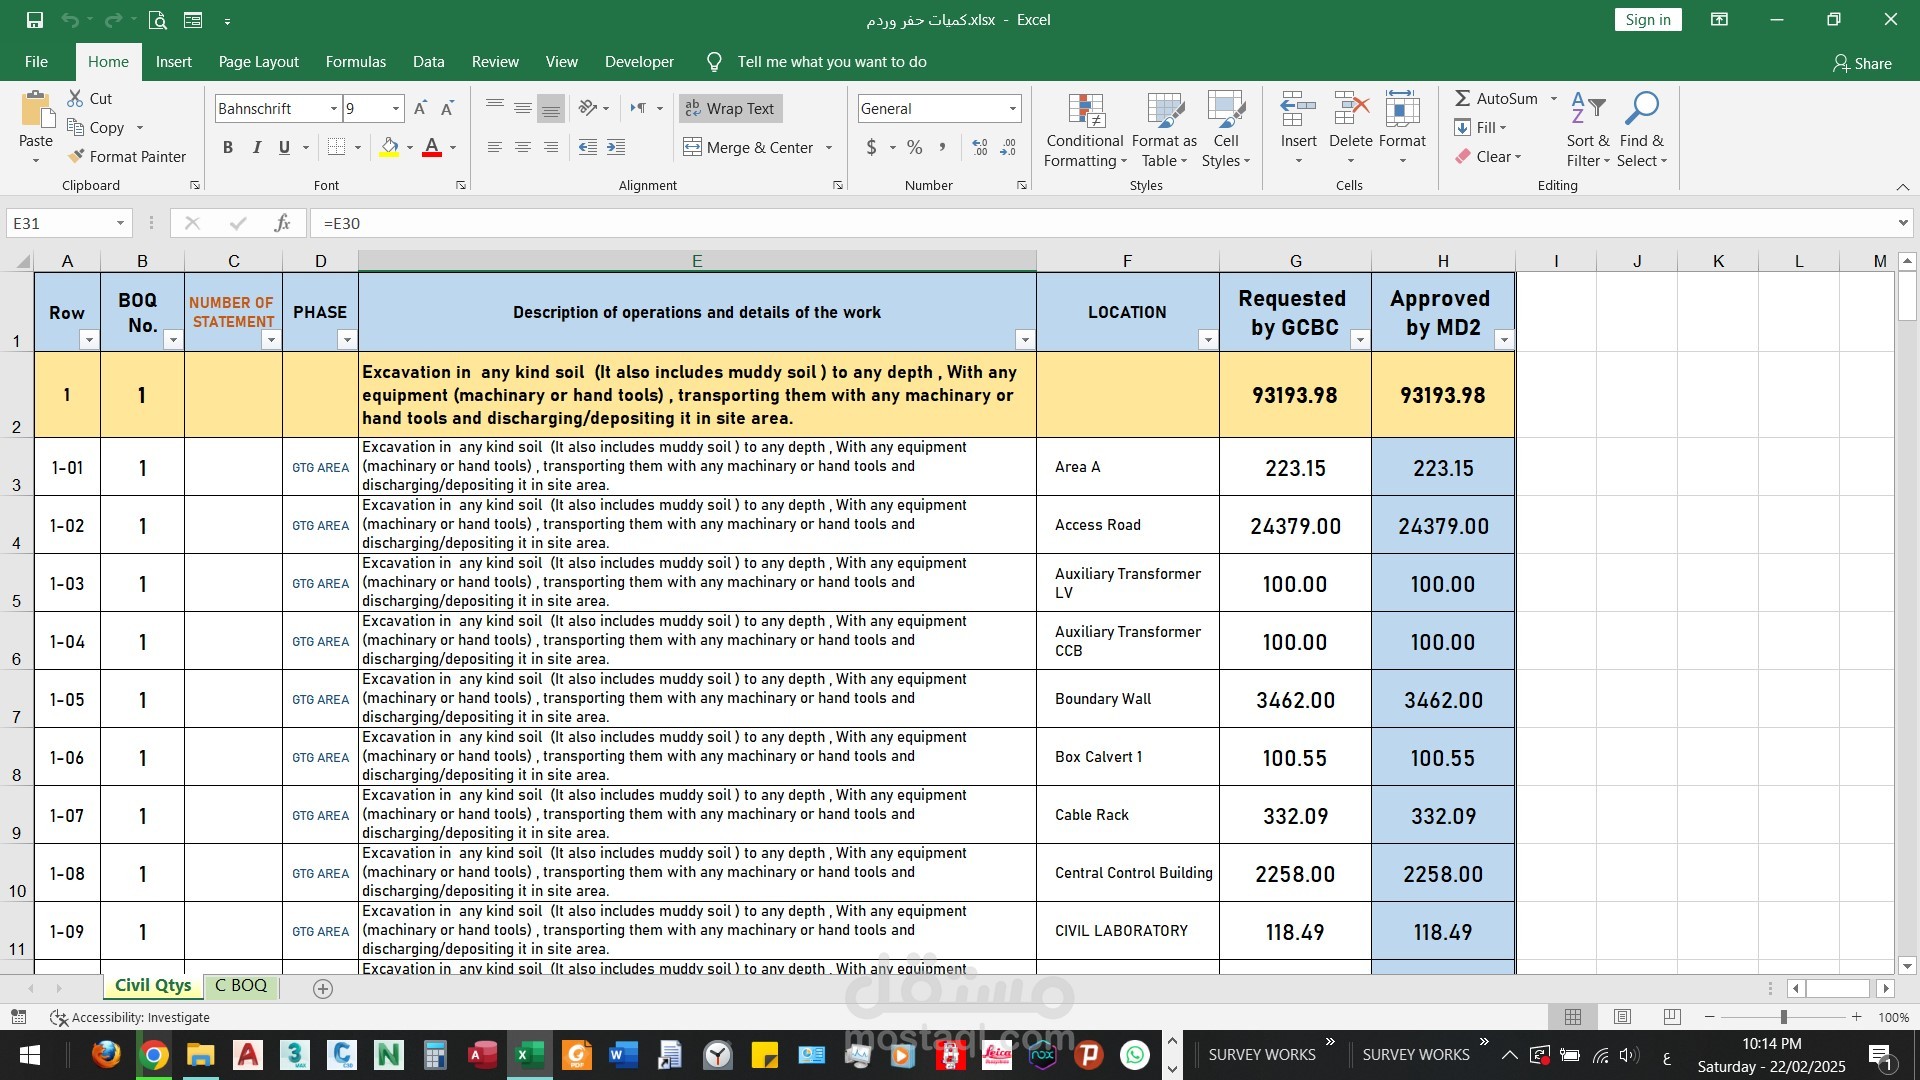
Task: Click the Cut scissors icon
Action: coord(75,98)
